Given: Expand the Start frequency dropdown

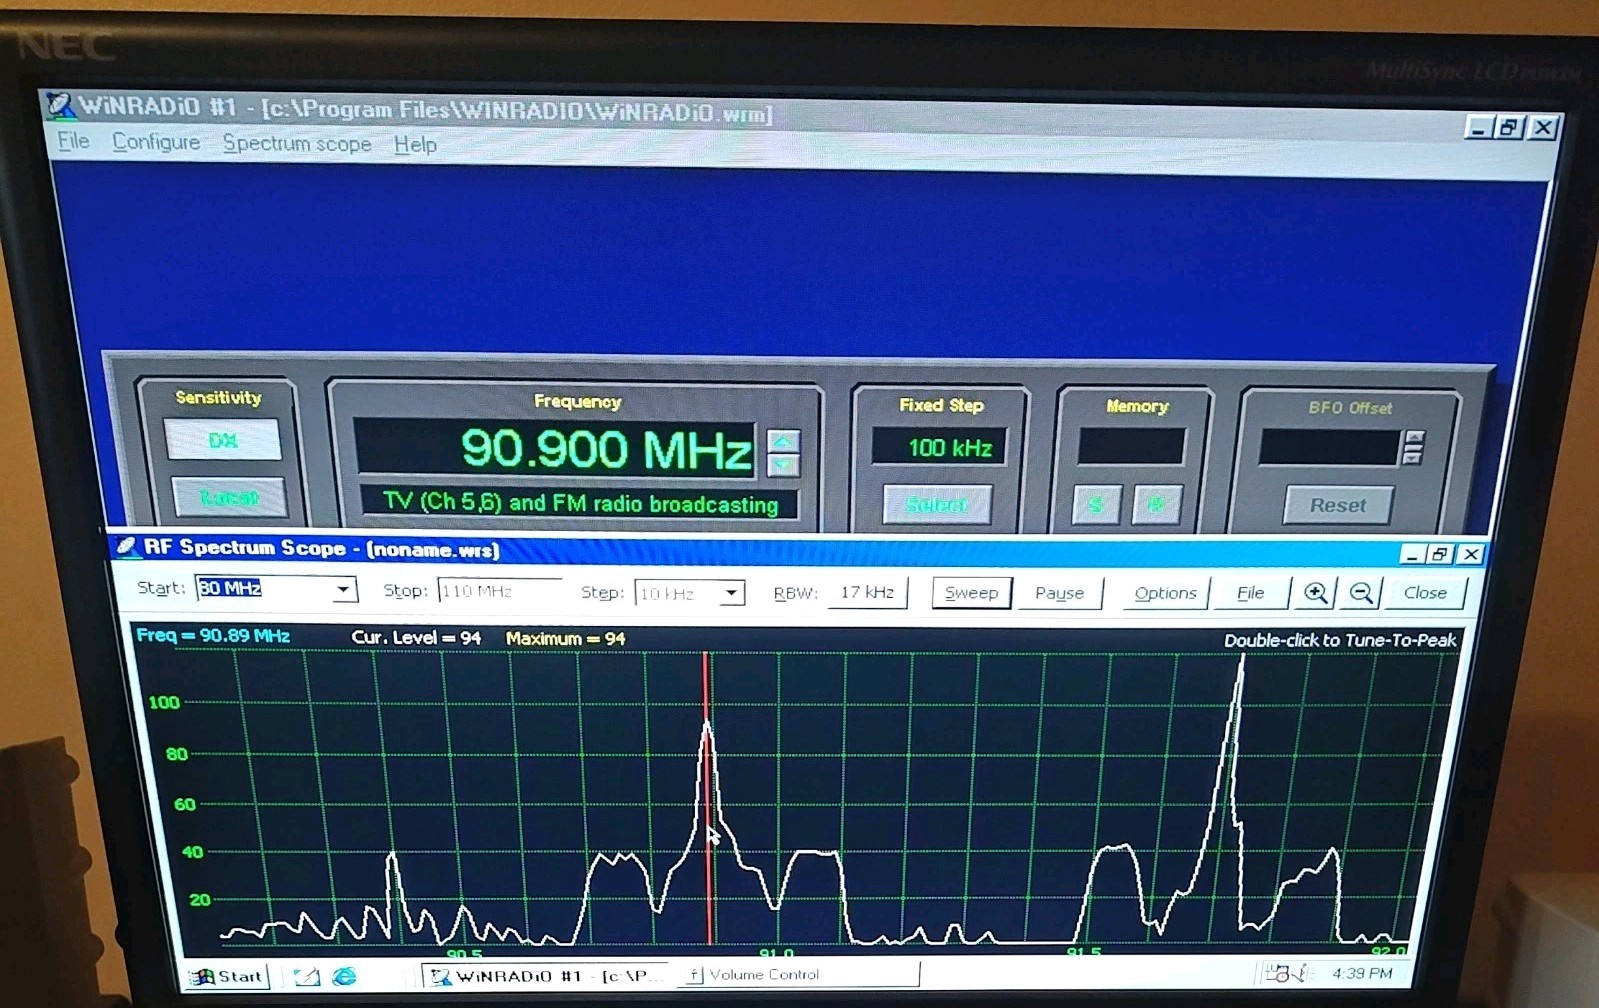Looking at the screenshot, I should tap(343, 589).
